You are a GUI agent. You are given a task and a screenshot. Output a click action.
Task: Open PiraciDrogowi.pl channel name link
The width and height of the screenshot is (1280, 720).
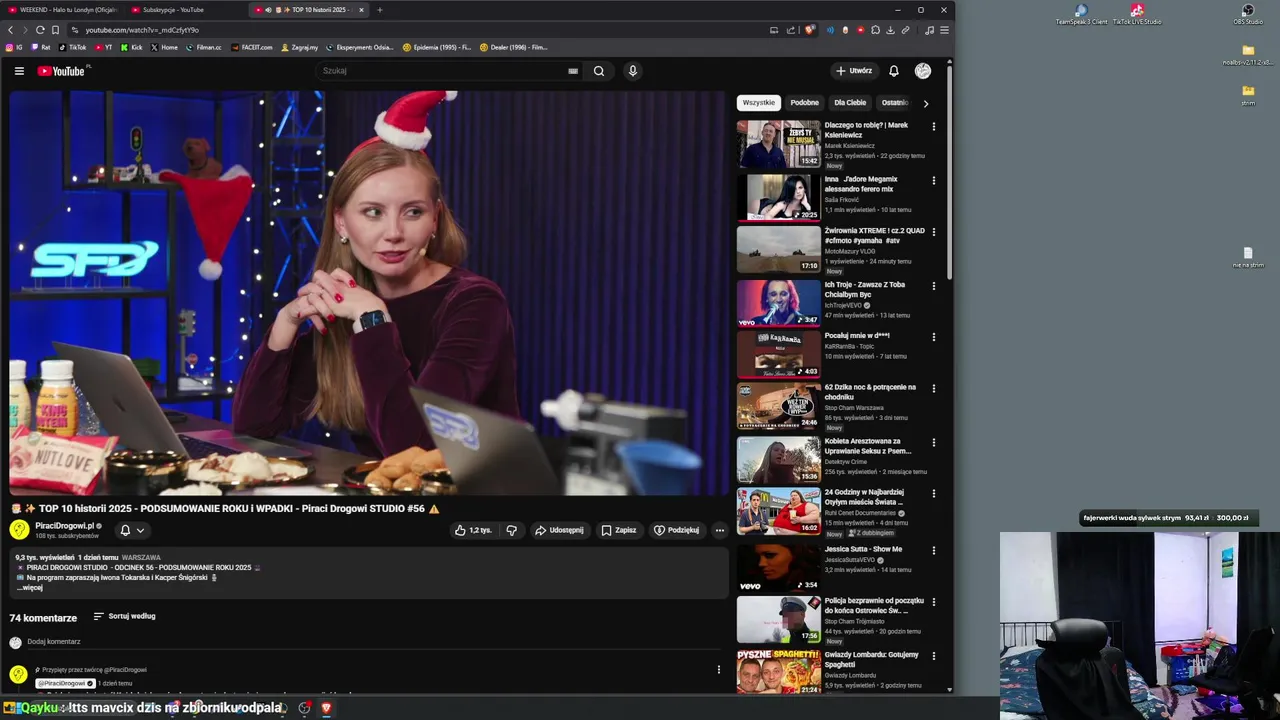pyautogui.click(x=65, y=525)
